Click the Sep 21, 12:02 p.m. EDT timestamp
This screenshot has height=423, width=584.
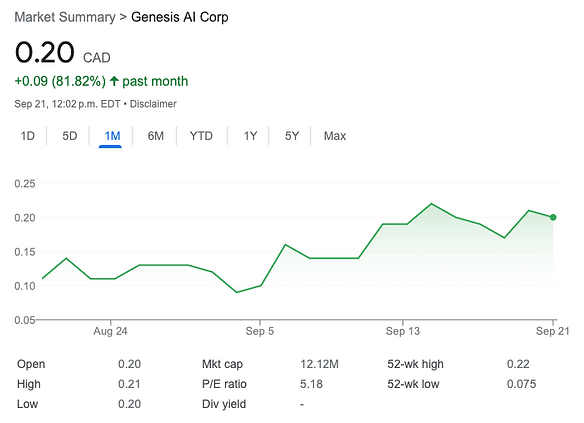67,104
